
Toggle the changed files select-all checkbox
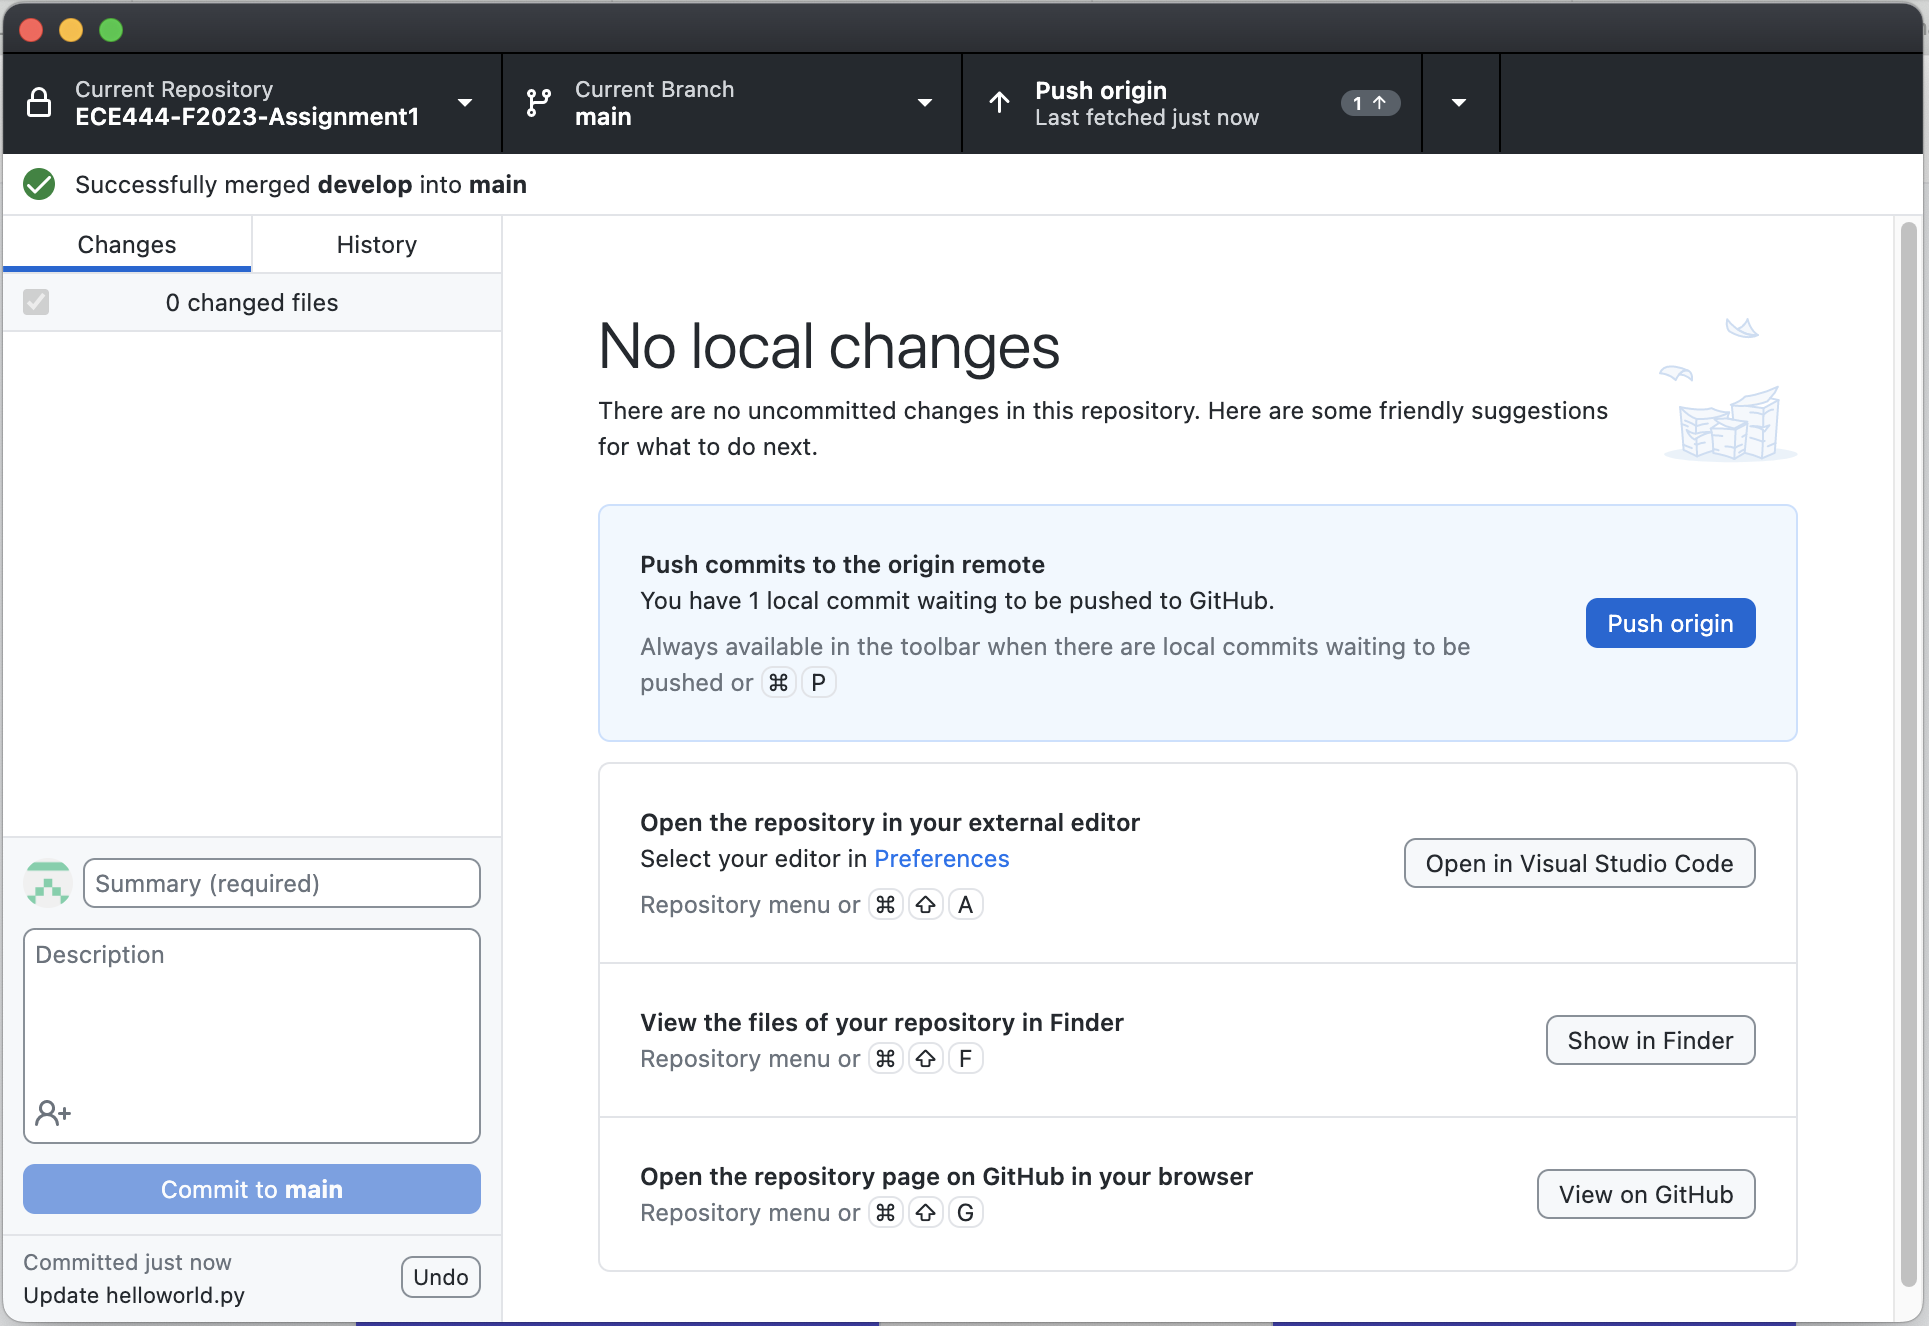pos(36,302)
